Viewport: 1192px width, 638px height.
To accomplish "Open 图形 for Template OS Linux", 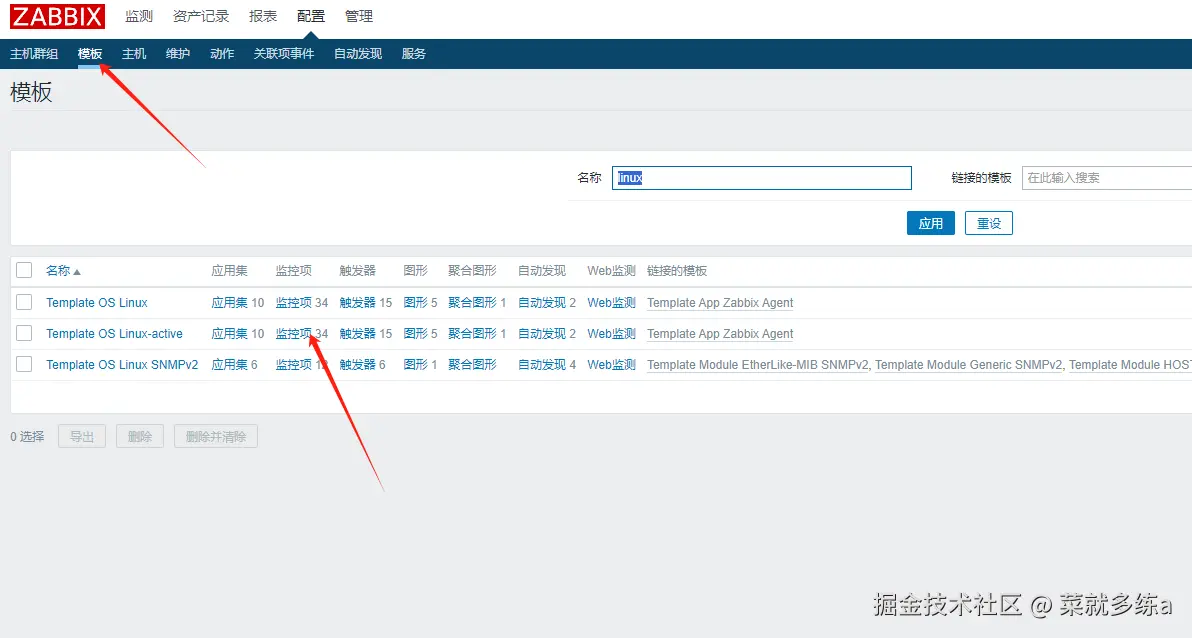I will tap(415, 303).
